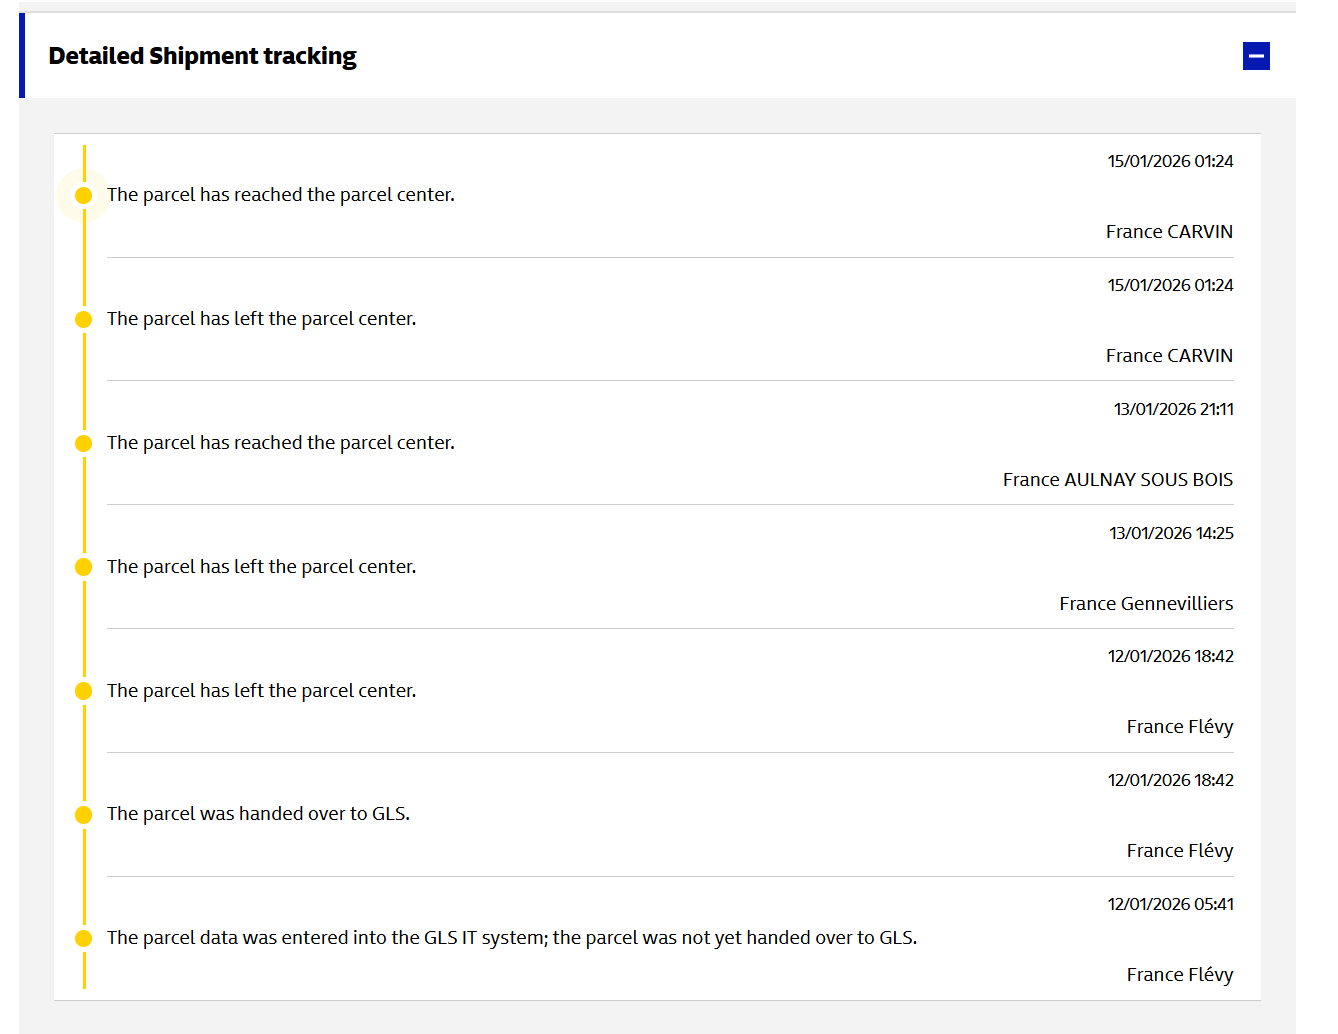Click the location France Gennevilliers
Screen dimensions: 1338x1034
pos(1146,604)
